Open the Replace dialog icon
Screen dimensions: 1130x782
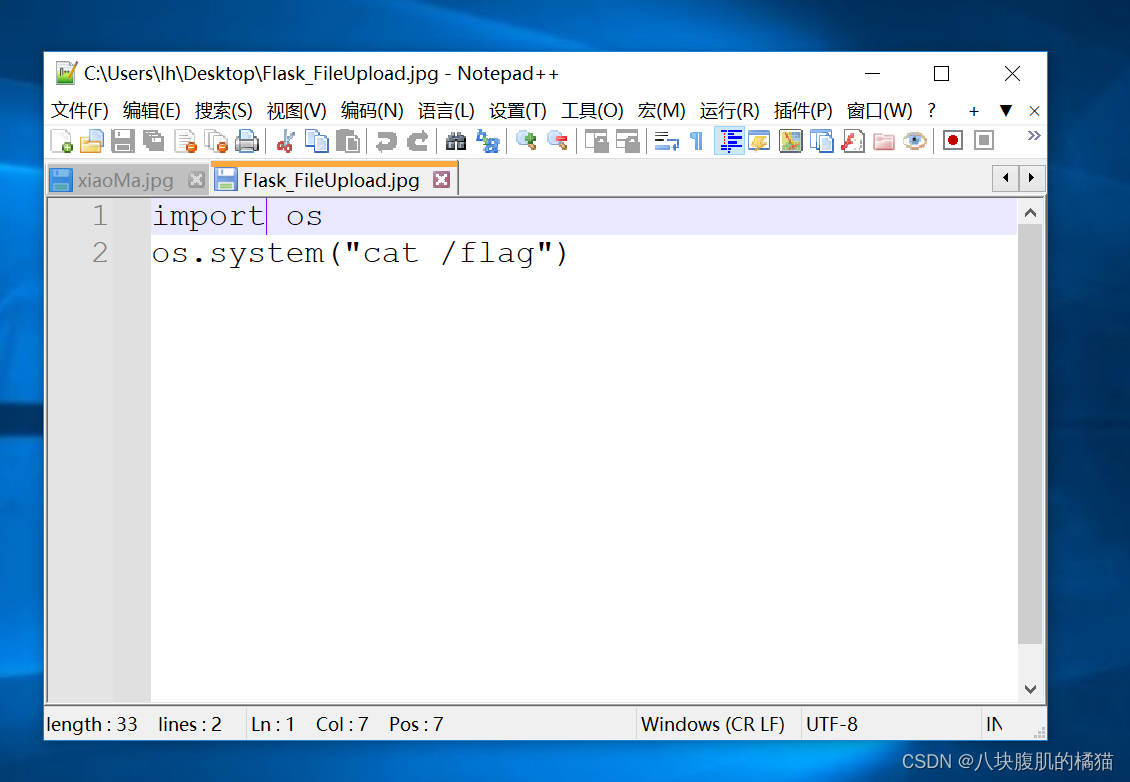(x=487, y=141)
